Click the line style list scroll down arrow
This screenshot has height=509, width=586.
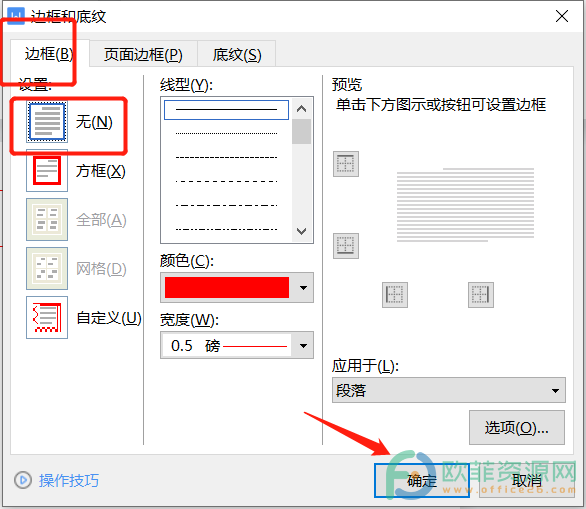coord(301,231)
